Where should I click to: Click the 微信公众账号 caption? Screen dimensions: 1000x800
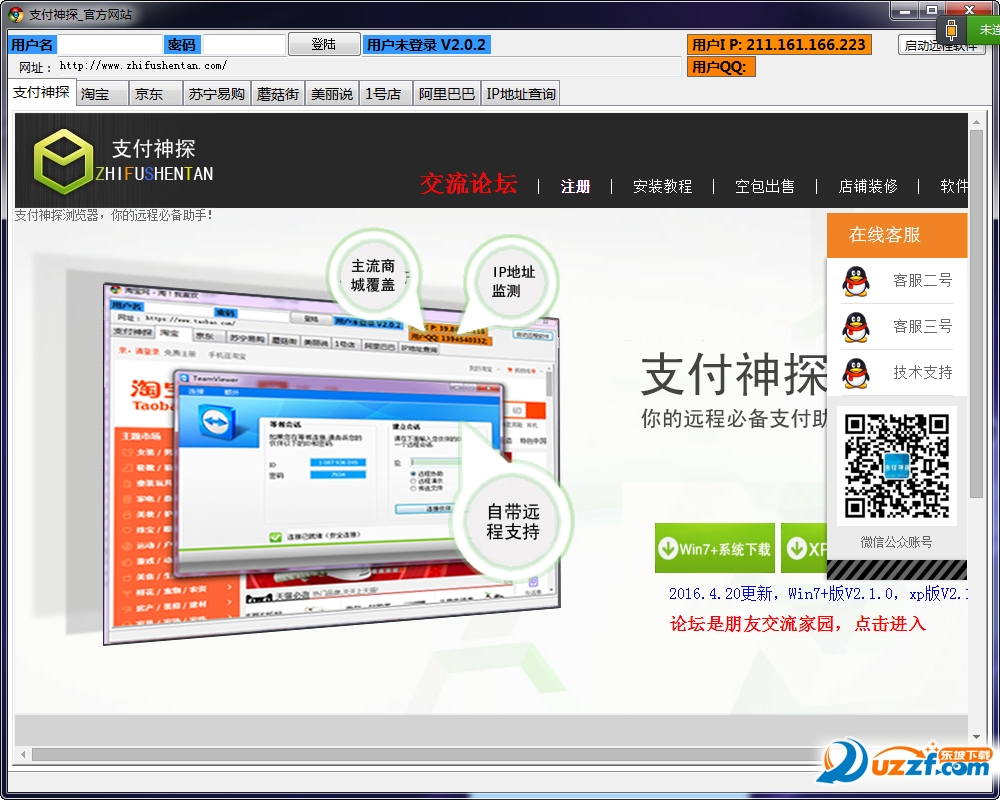[897, 542]
